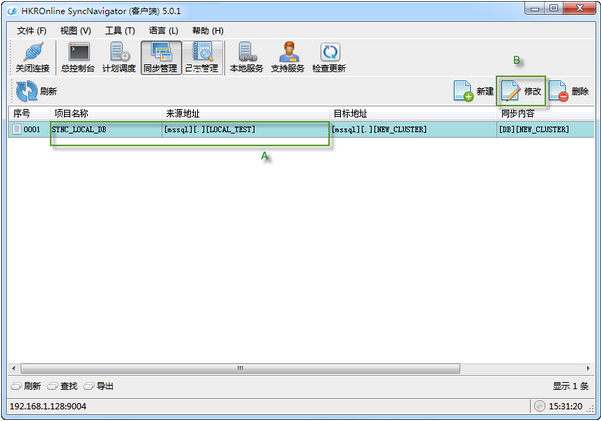The width and height of the screenshot is (601, 421).
Task: Sort by the 项目名称 column header
Action: pos(106,113)
